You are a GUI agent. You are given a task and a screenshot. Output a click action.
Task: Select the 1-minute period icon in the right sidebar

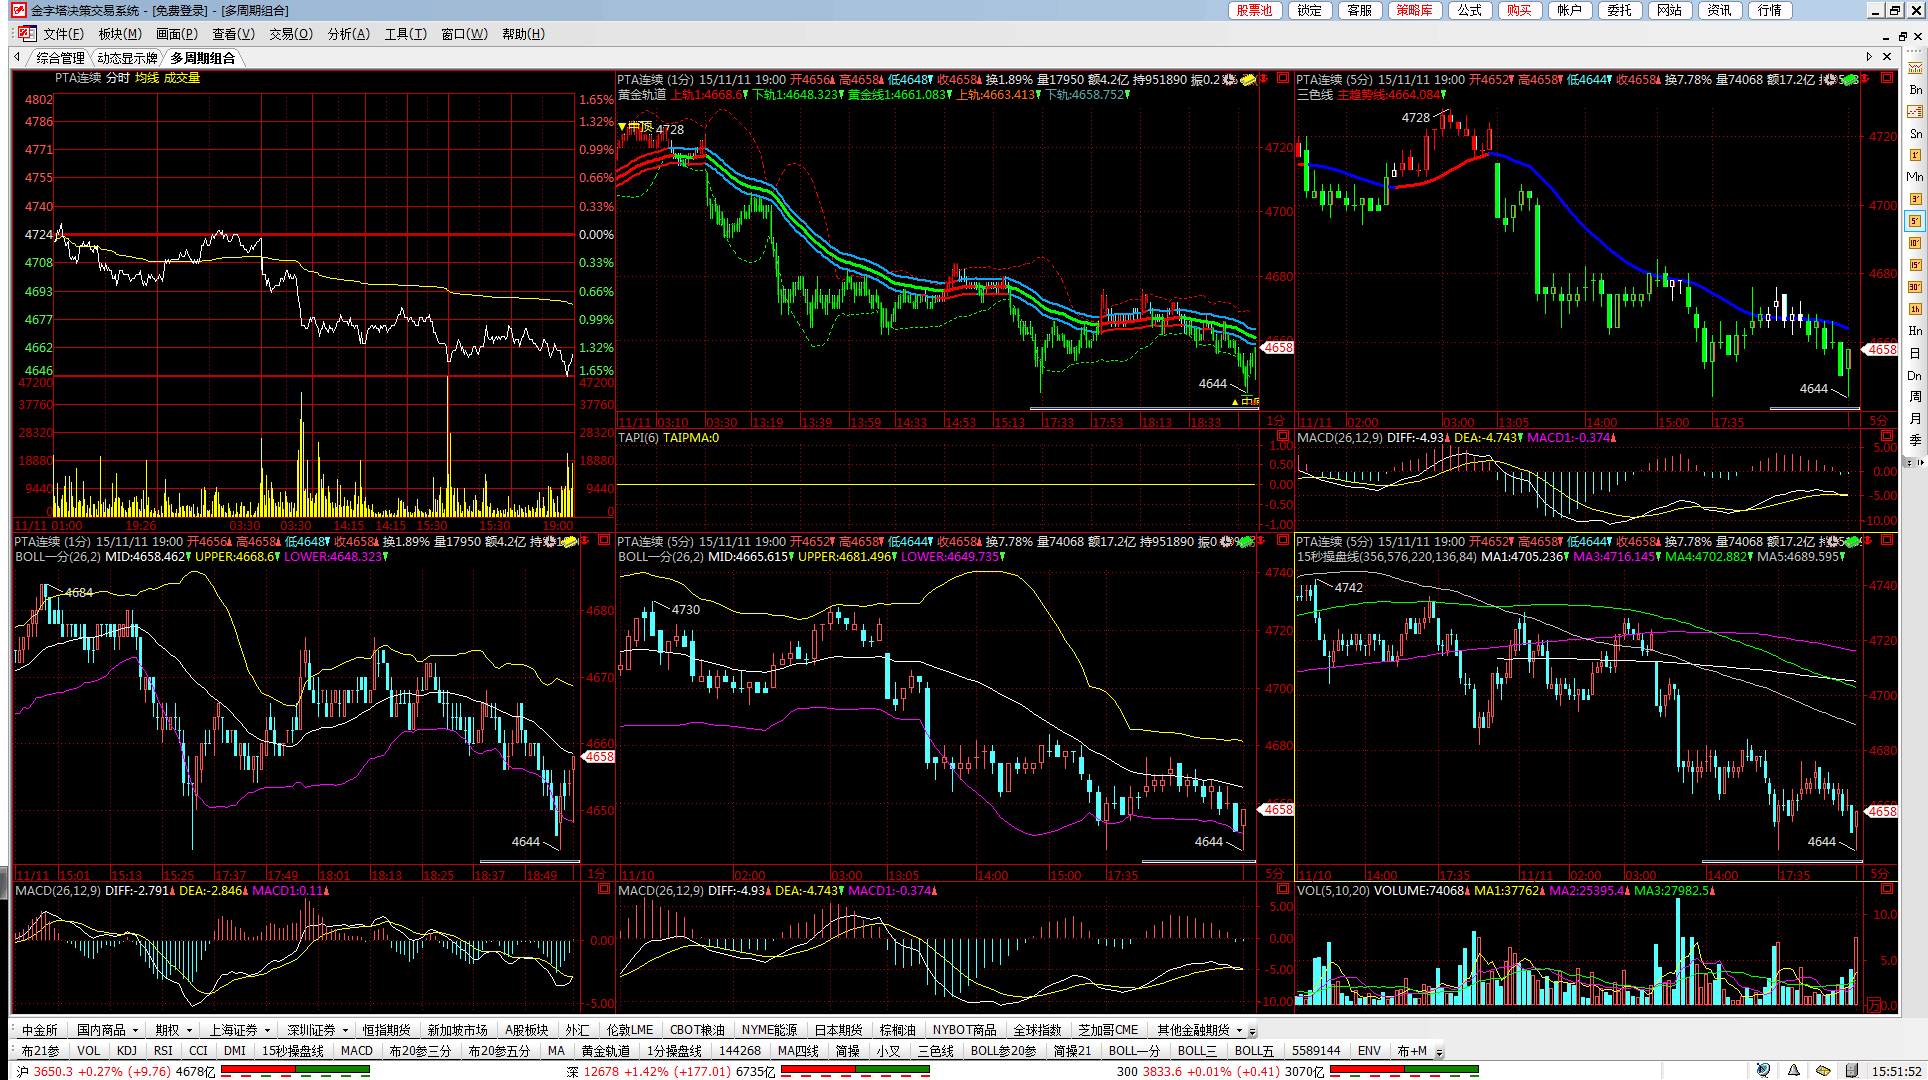tap(1915, 155)
